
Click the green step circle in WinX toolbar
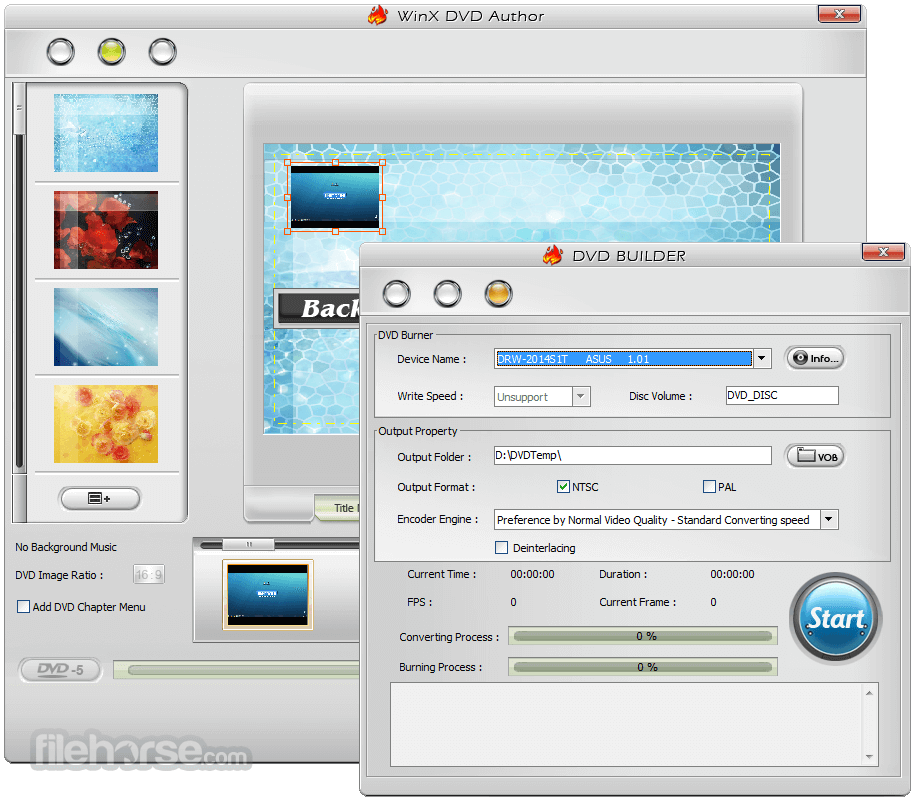coord(111,51)
